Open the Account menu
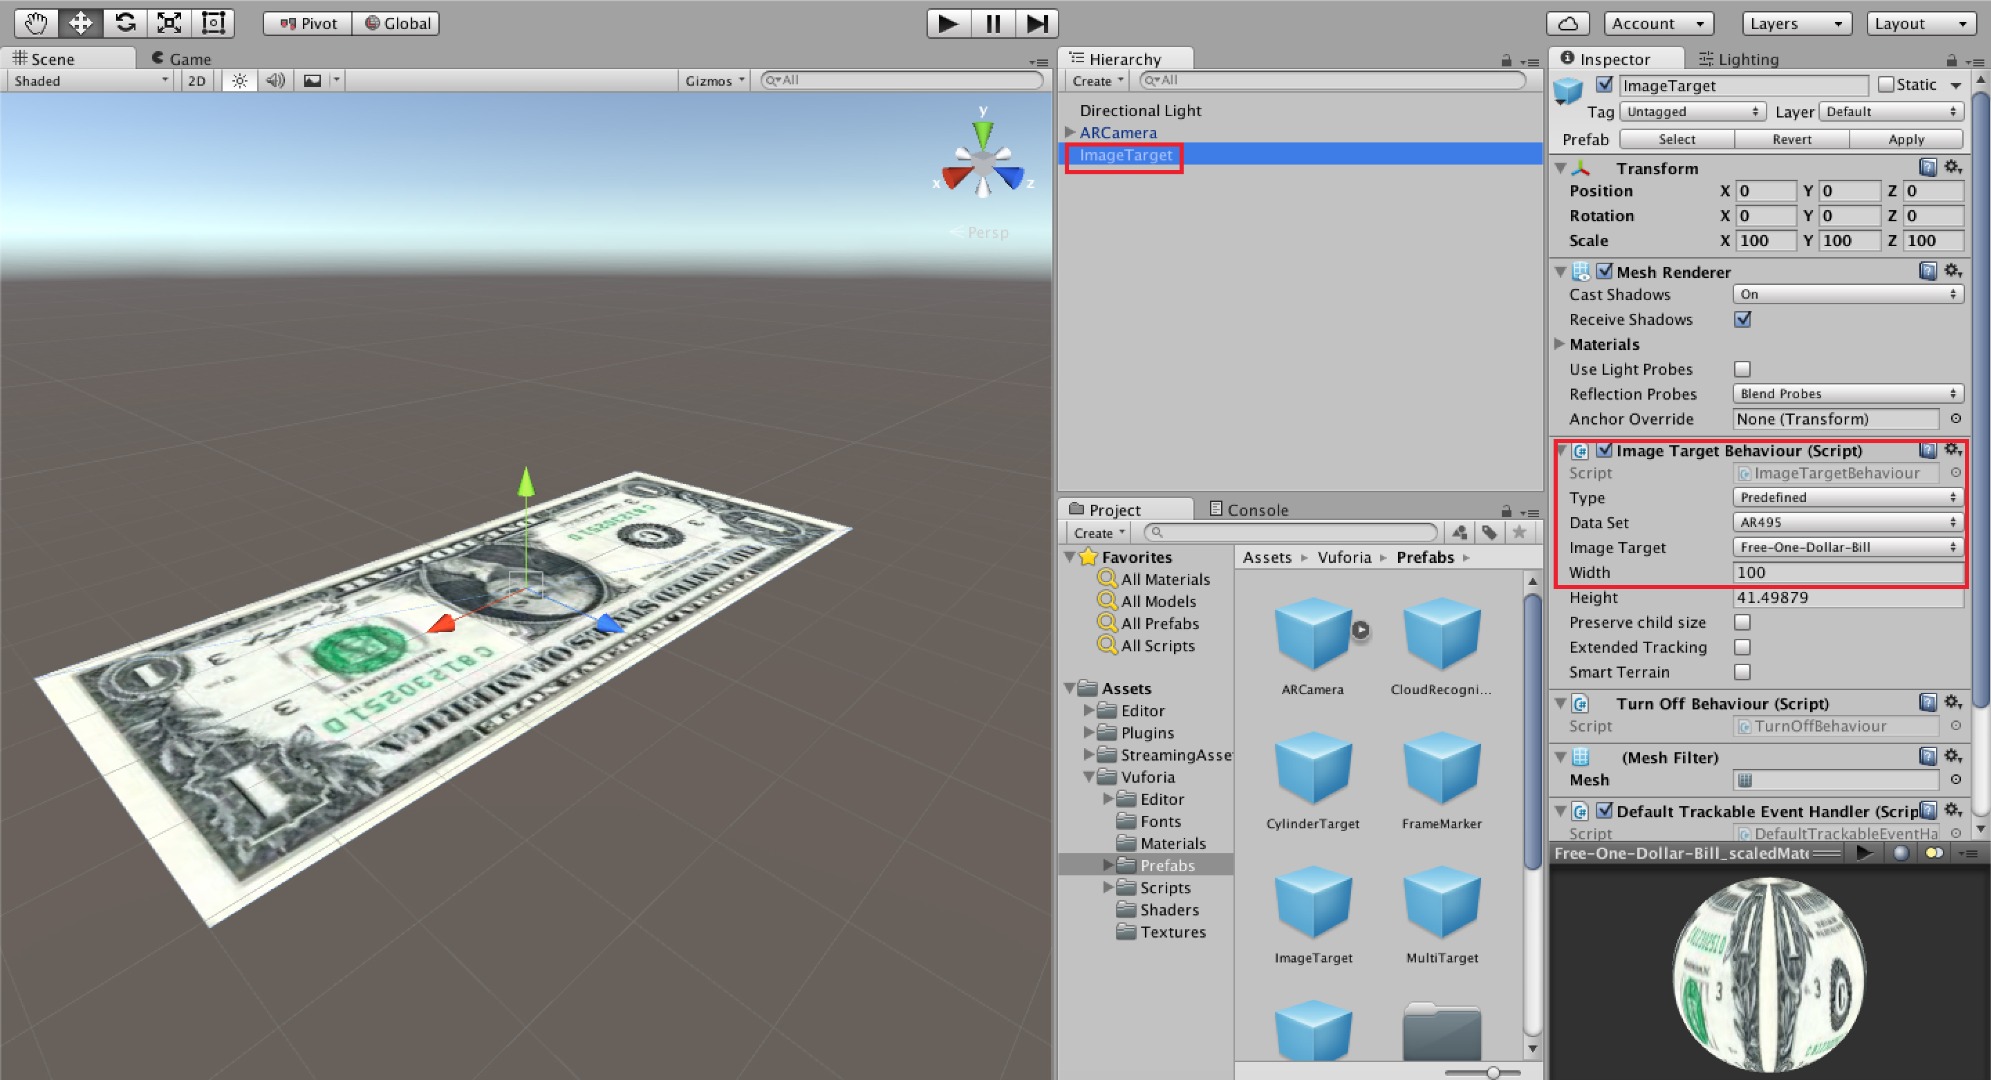1991x1080 pixels. (1659, 23)
